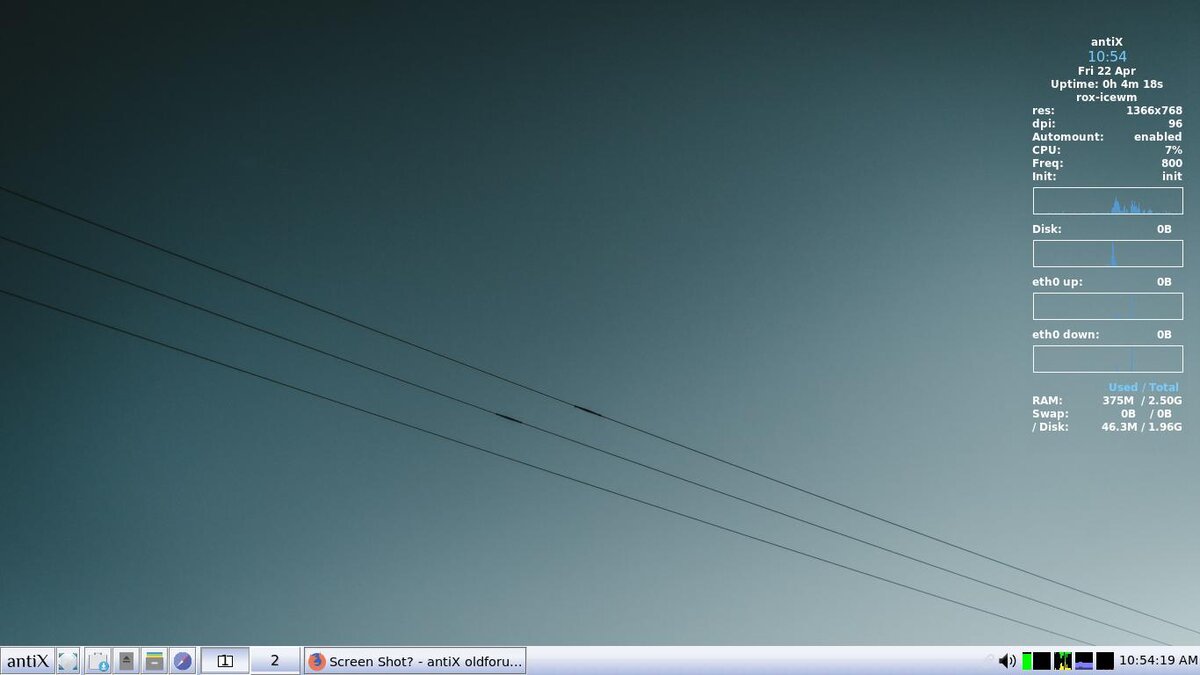The width and height of the screenshot is (1200, 675).
Task: Open the file drawer icon on the toolbar
Action: pyautogui.click(x=153, y=660)
